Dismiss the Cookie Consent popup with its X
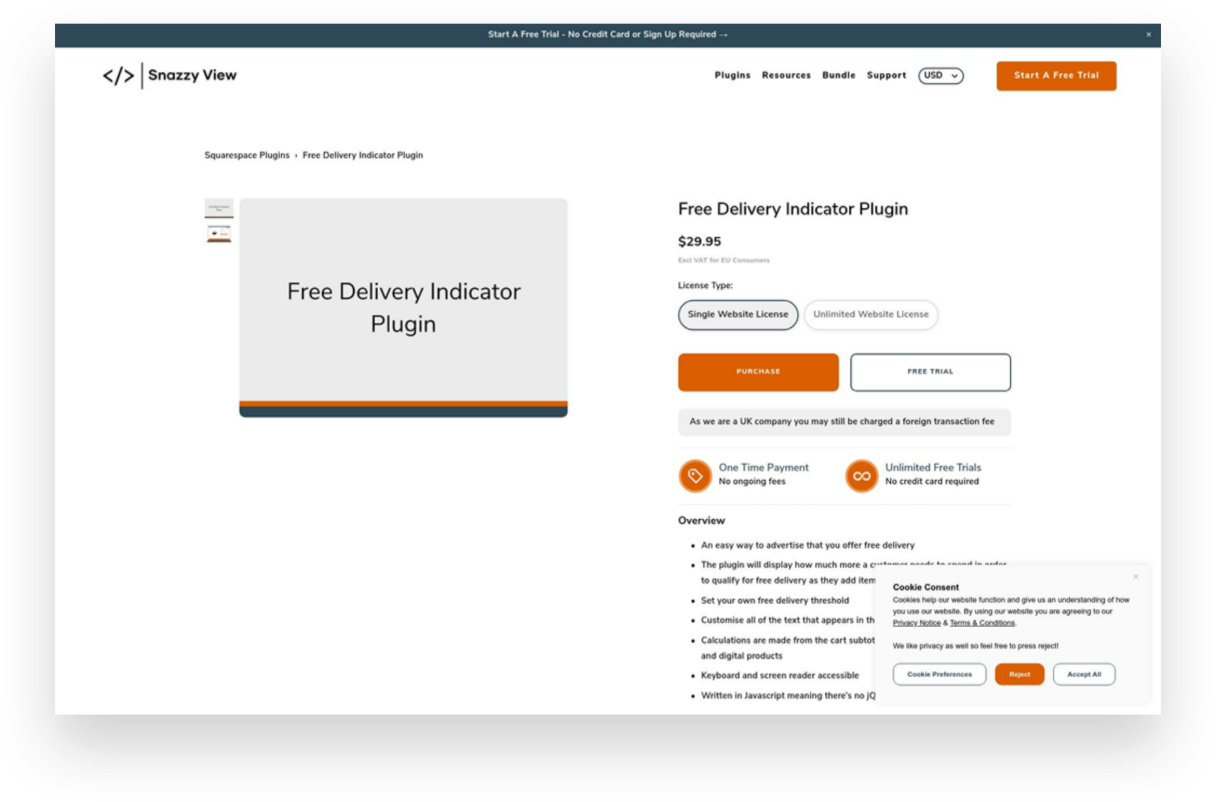The width and height of the screenshot is (1216, 802). pyautogui.click(x=1135, y=576)
